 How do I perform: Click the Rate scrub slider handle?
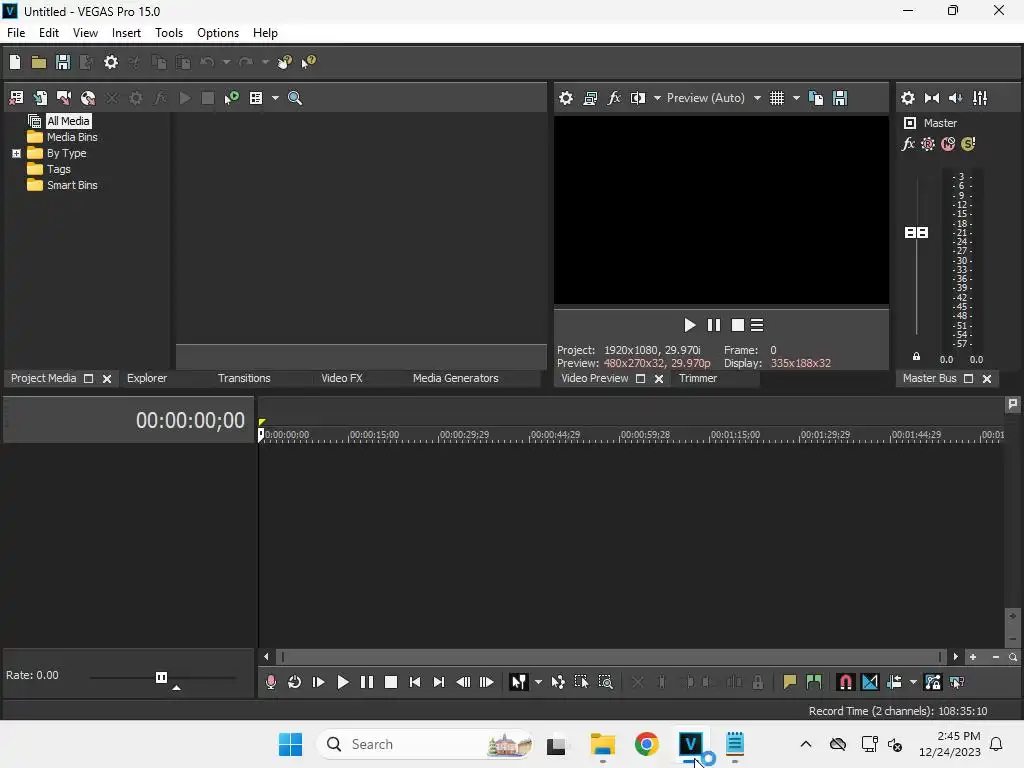(x=161, y=677)
